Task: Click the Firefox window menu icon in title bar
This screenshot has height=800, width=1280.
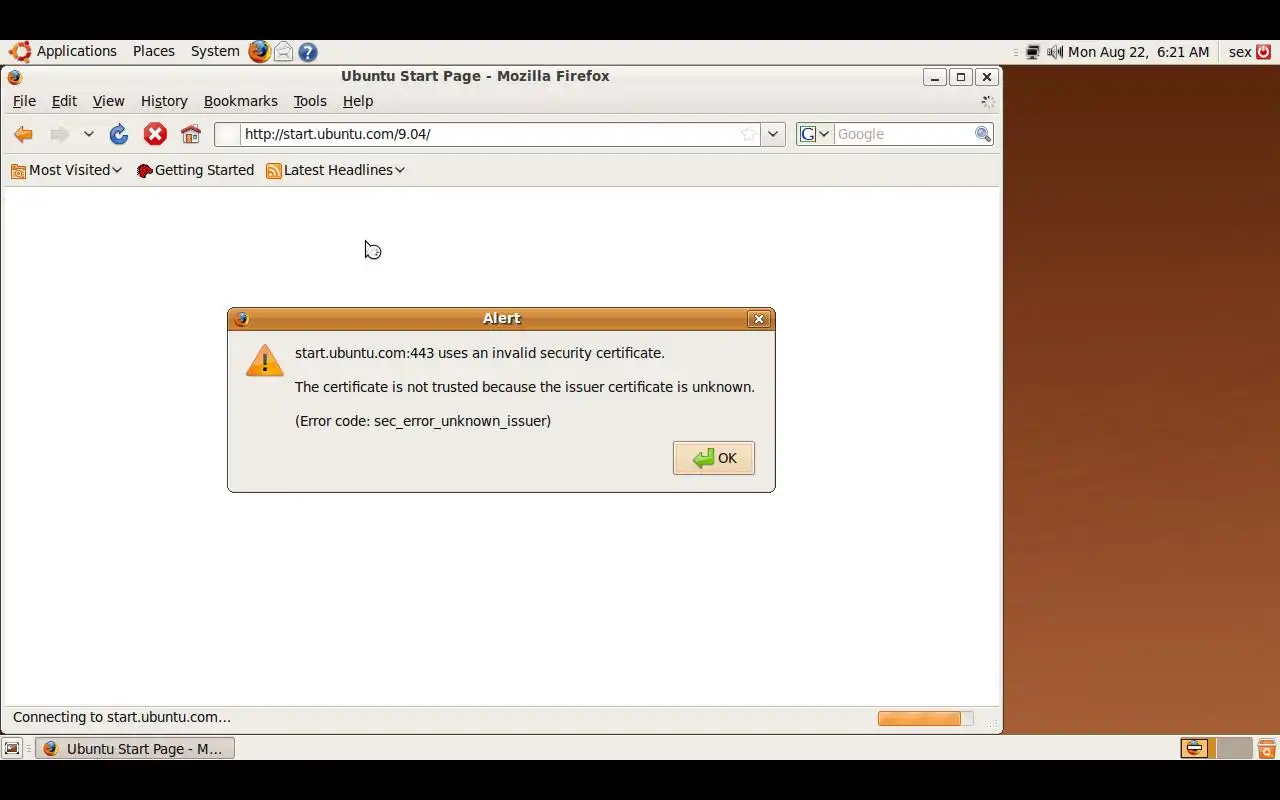Action: [14, 77]
